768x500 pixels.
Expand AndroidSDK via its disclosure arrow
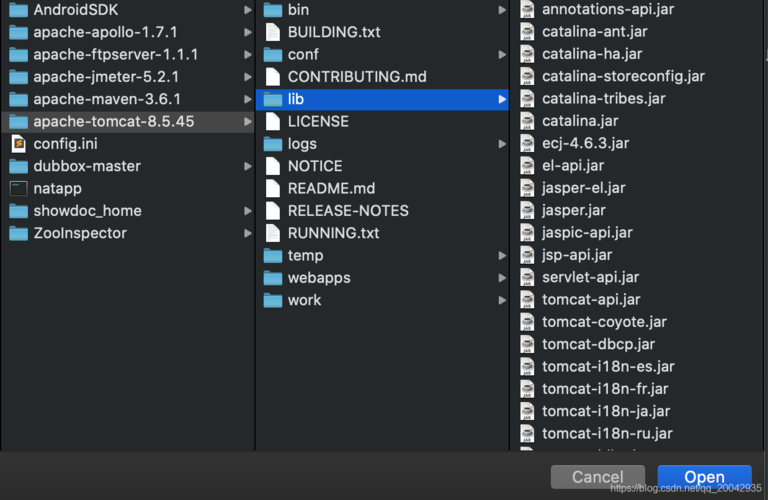click(248, 10)
